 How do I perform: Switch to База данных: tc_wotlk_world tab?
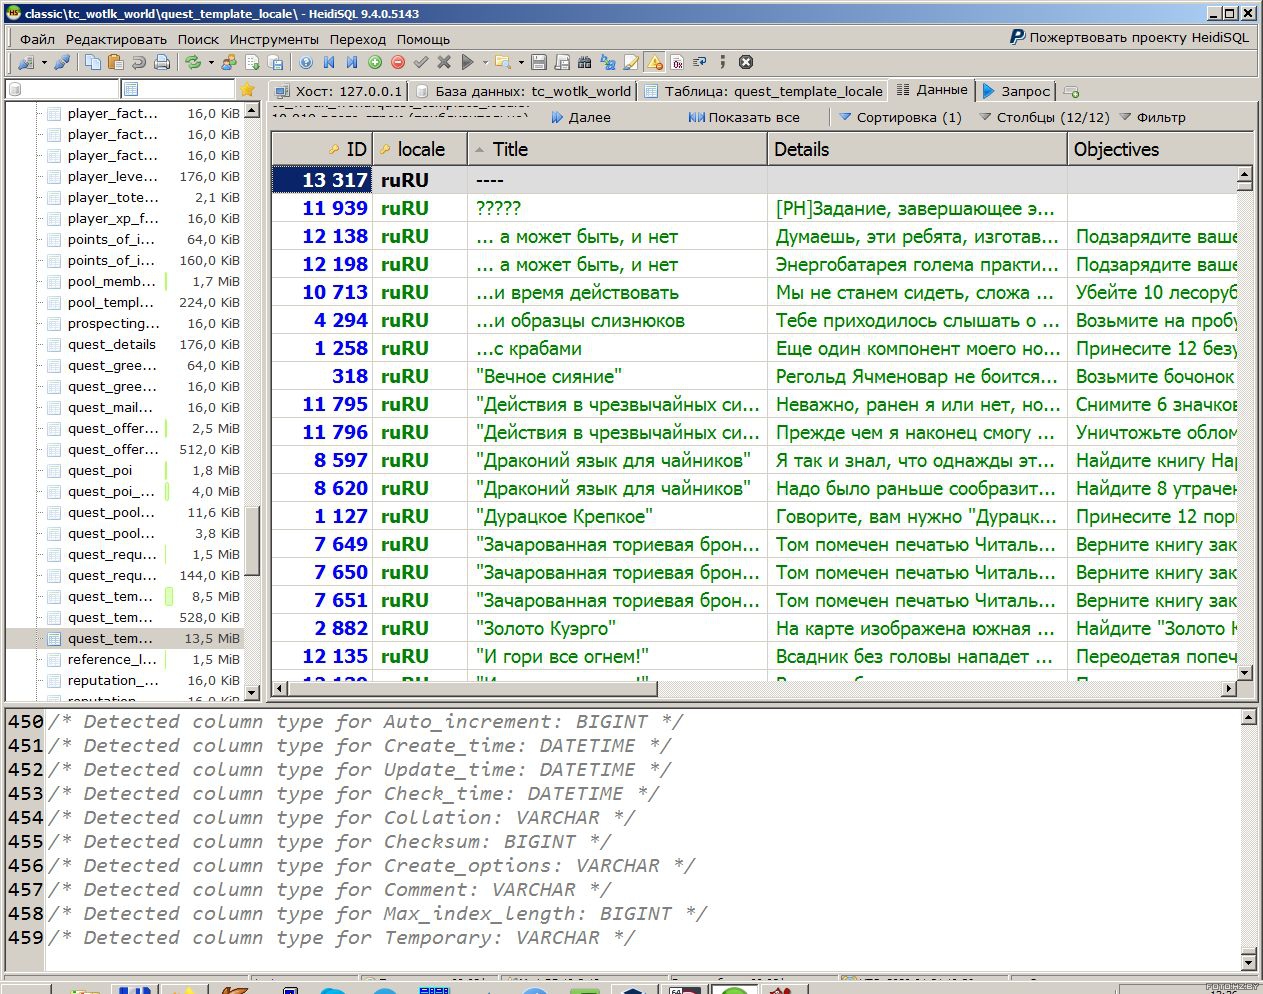tap(523, 91)
